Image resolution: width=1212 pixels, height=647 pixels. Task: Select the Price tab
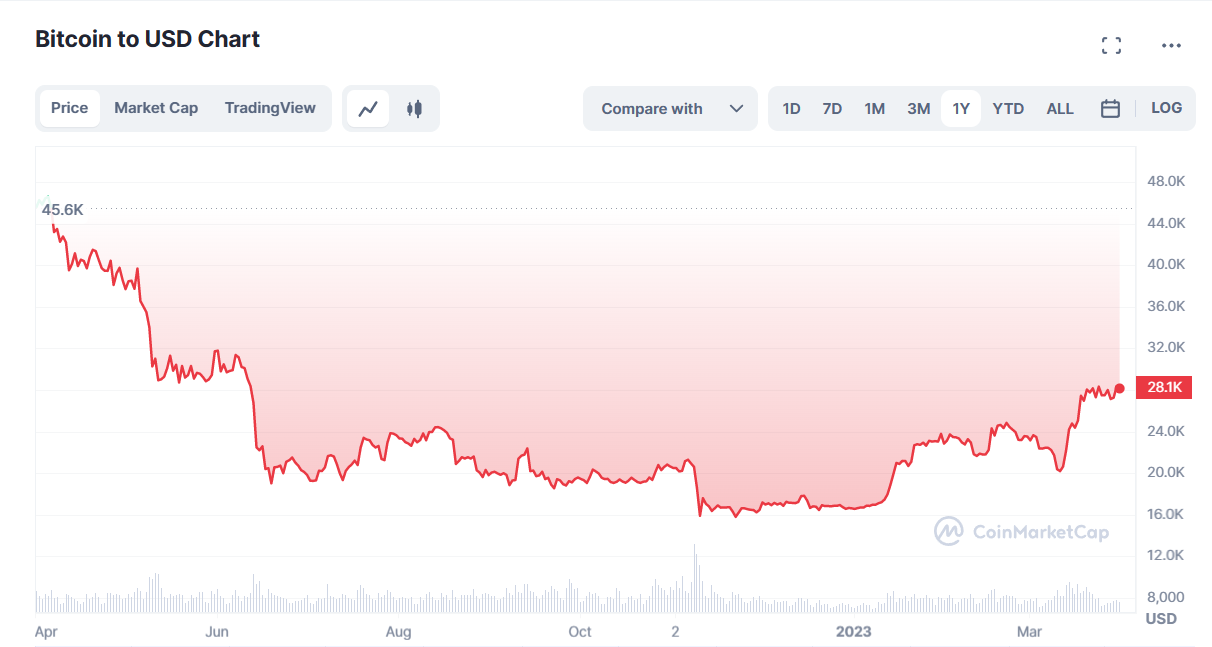70,108
